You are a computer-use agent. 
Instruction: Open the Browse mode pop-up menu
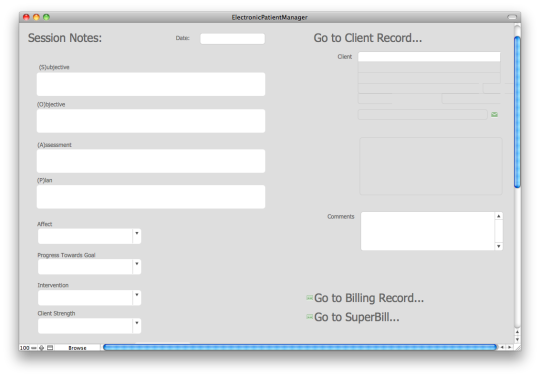tap(77, 348)
